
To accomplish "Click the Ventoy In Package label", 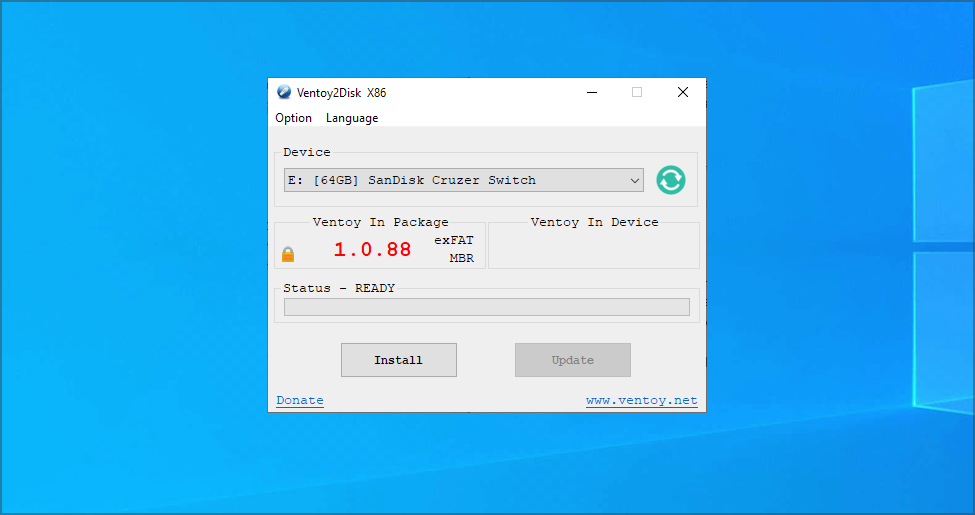I will (x=381, y=222).
